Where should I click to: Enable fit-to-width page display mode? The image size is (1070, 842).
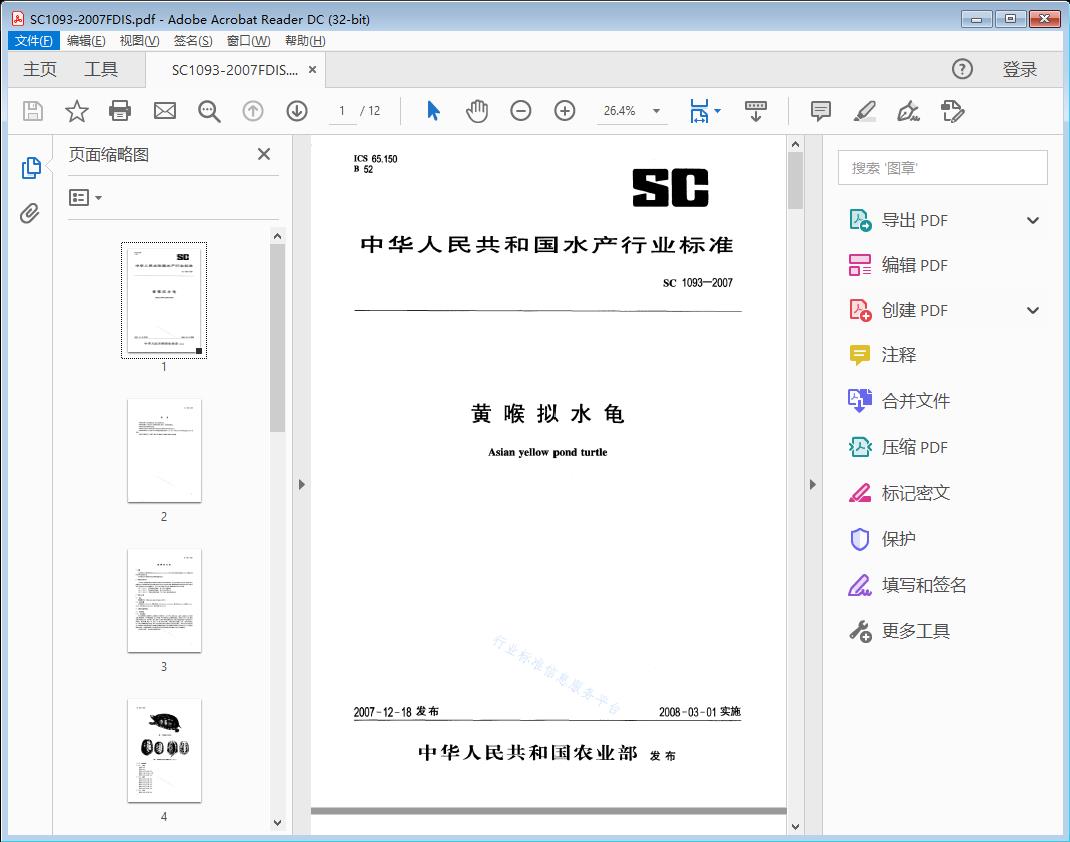tap(698, 111)
